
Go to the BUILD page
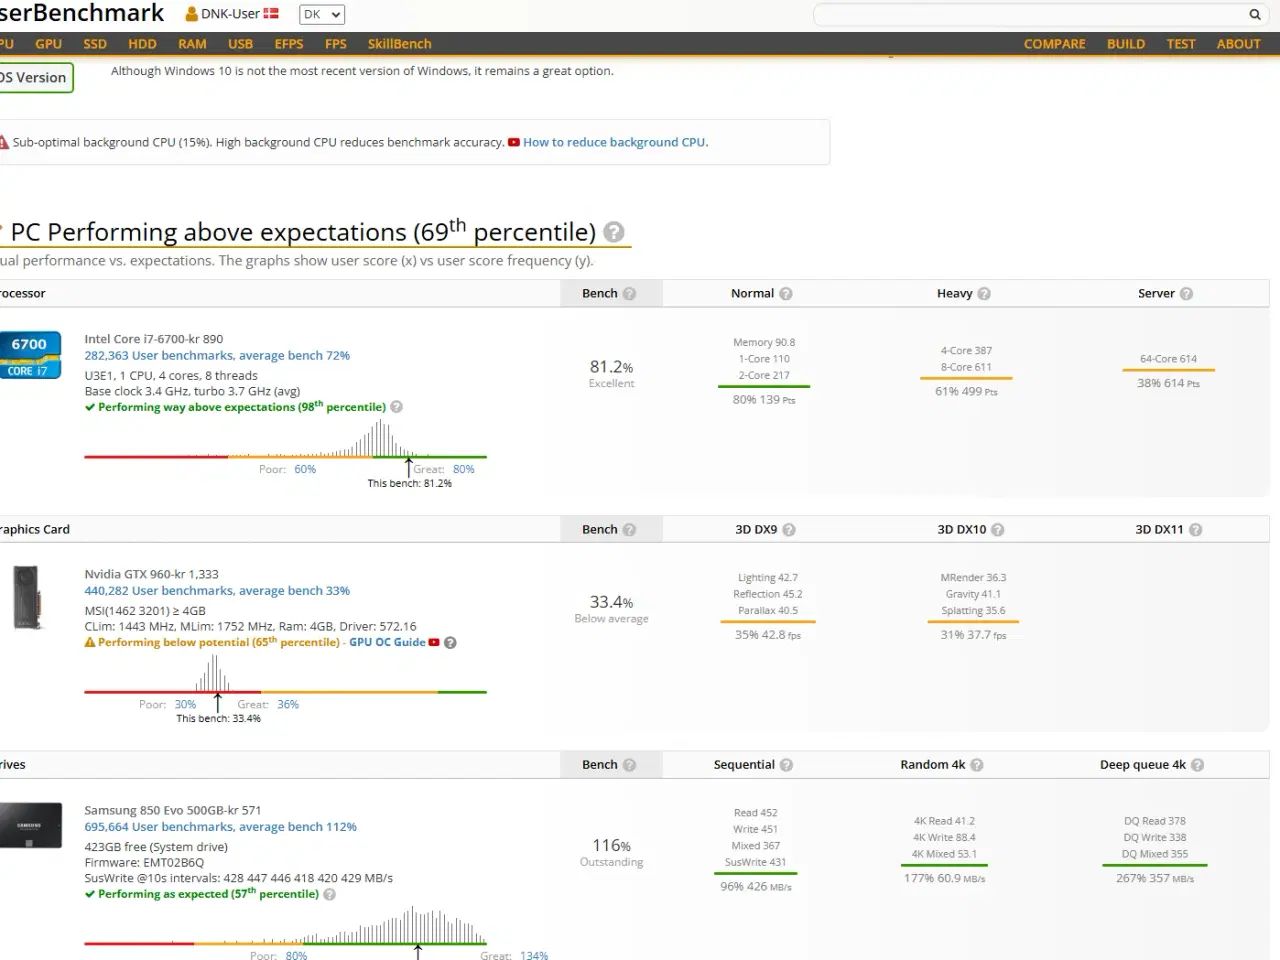pyautogui.click(x=1126, y=44)
